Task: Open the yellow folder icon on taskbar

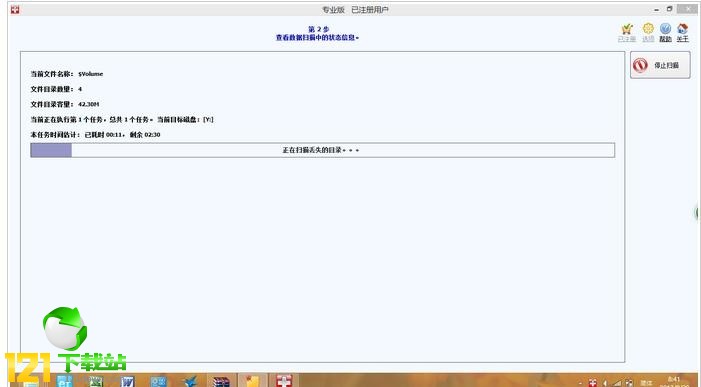Action: point(253,381)
